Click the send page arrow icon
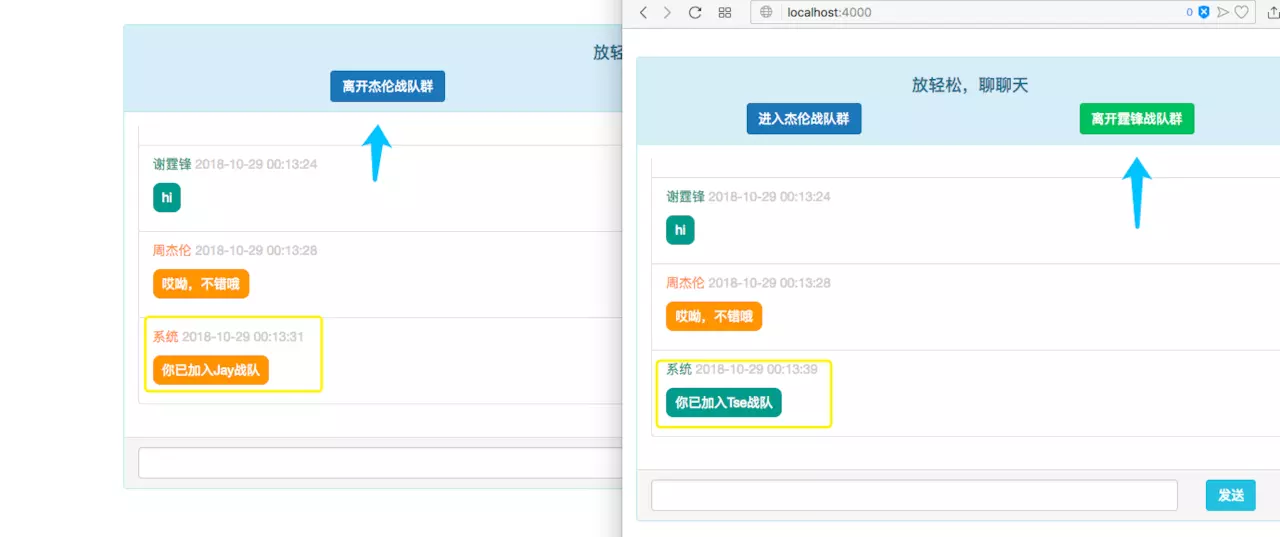Screen dimensions: 1280x537 tap(1223, 12)
